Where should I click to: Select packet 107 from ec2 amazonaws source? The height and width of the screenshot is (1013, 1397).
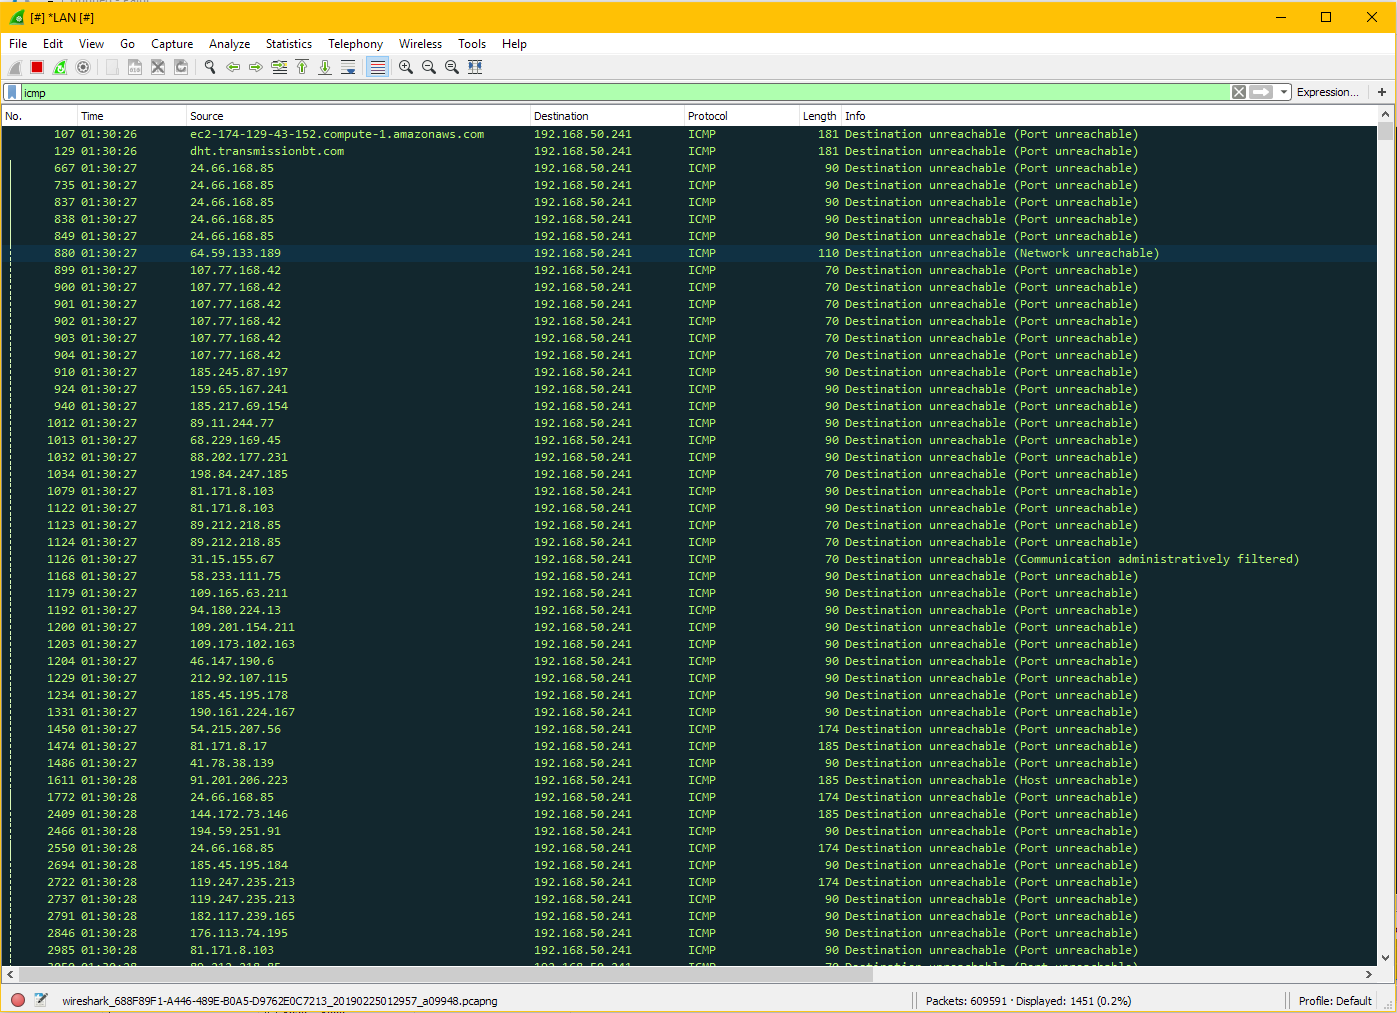[x=689, y=134]
